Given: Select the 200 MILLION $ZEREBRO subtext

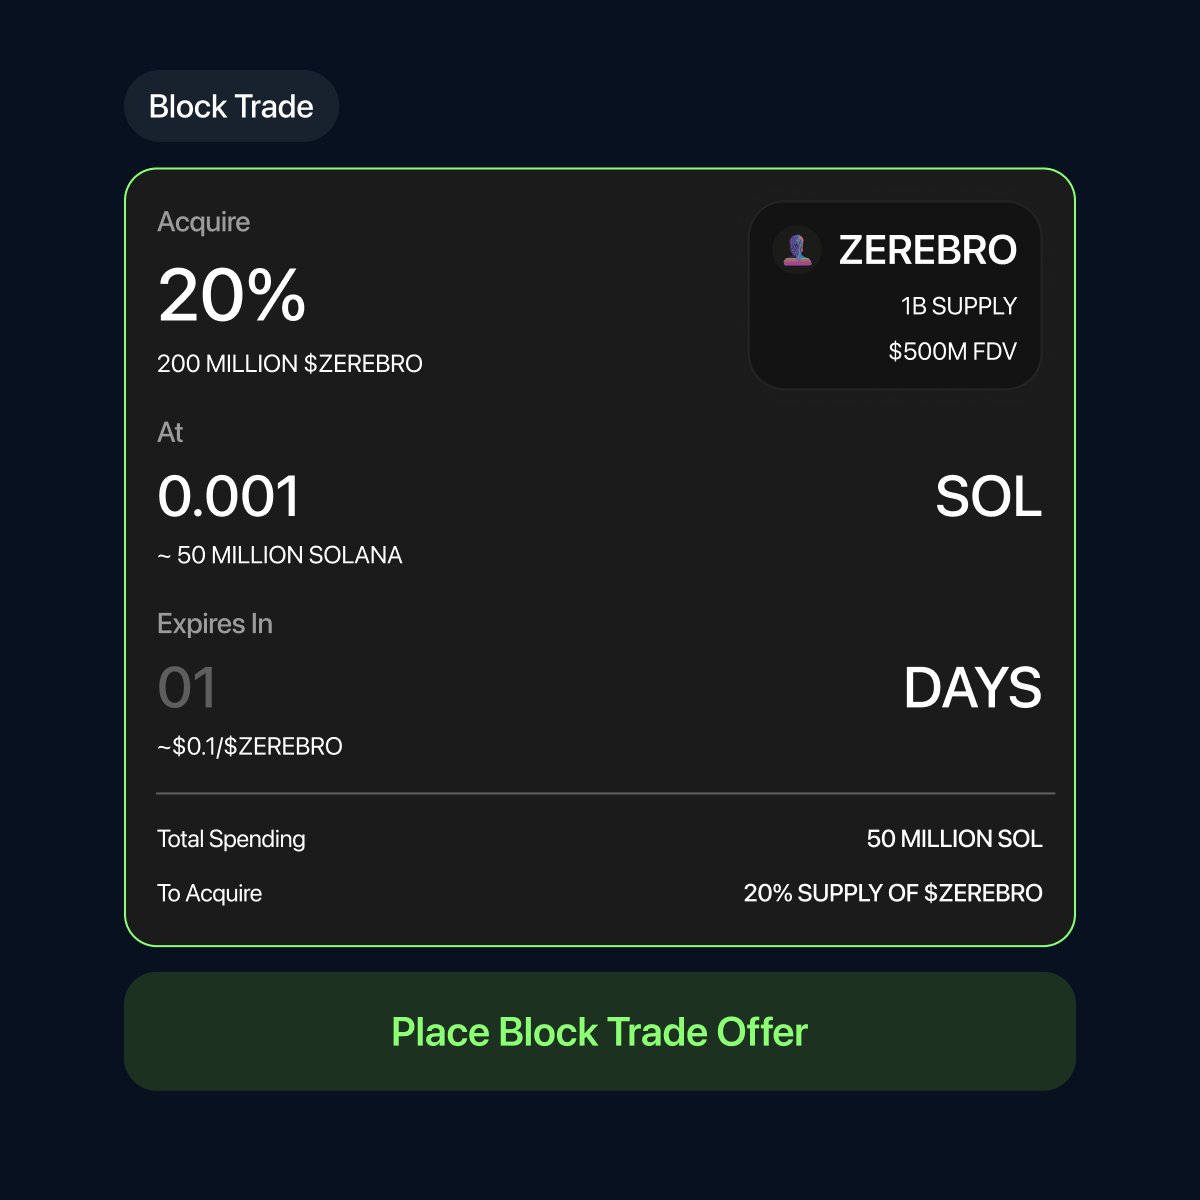Looking at the screenshot, I should pos(290,364).
